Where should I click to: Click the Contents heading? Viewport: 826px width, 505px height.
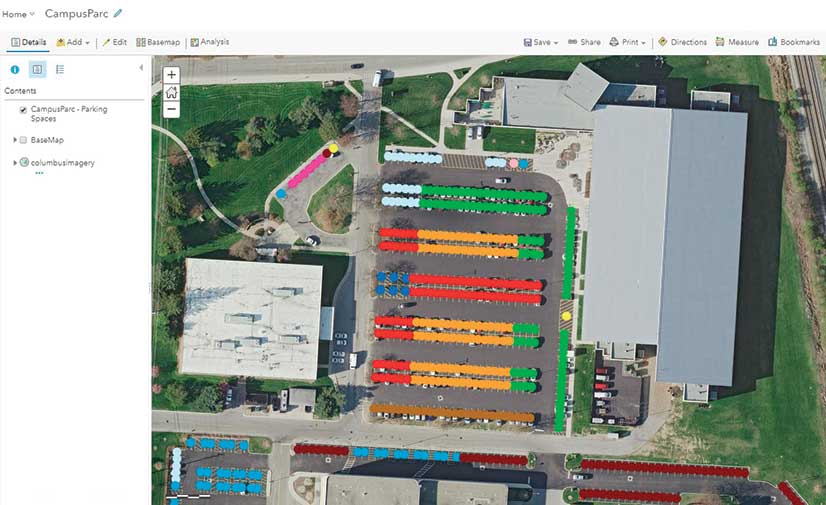coord(20,91)
